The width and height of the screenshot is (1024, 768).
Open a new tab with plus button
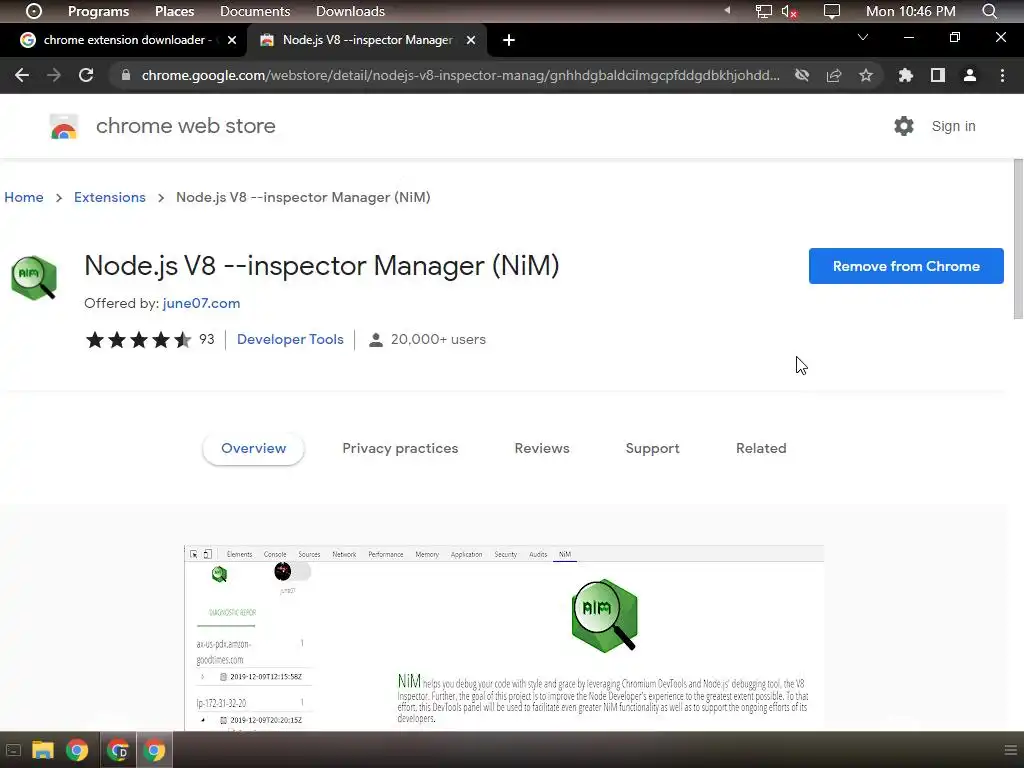(x=509, y=40)
